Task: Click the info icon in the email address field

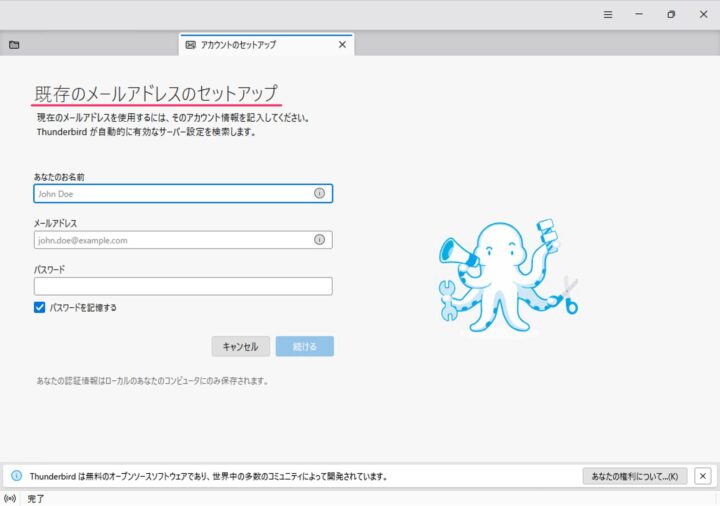Action: click(319, 240)
